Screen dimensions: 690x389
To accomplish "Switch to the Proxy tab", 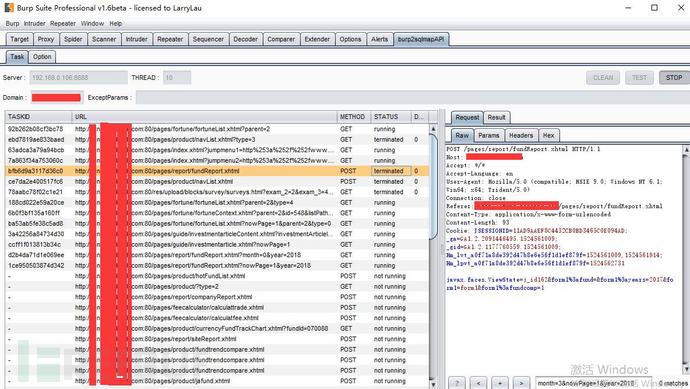I will click(x=46, y=39).
